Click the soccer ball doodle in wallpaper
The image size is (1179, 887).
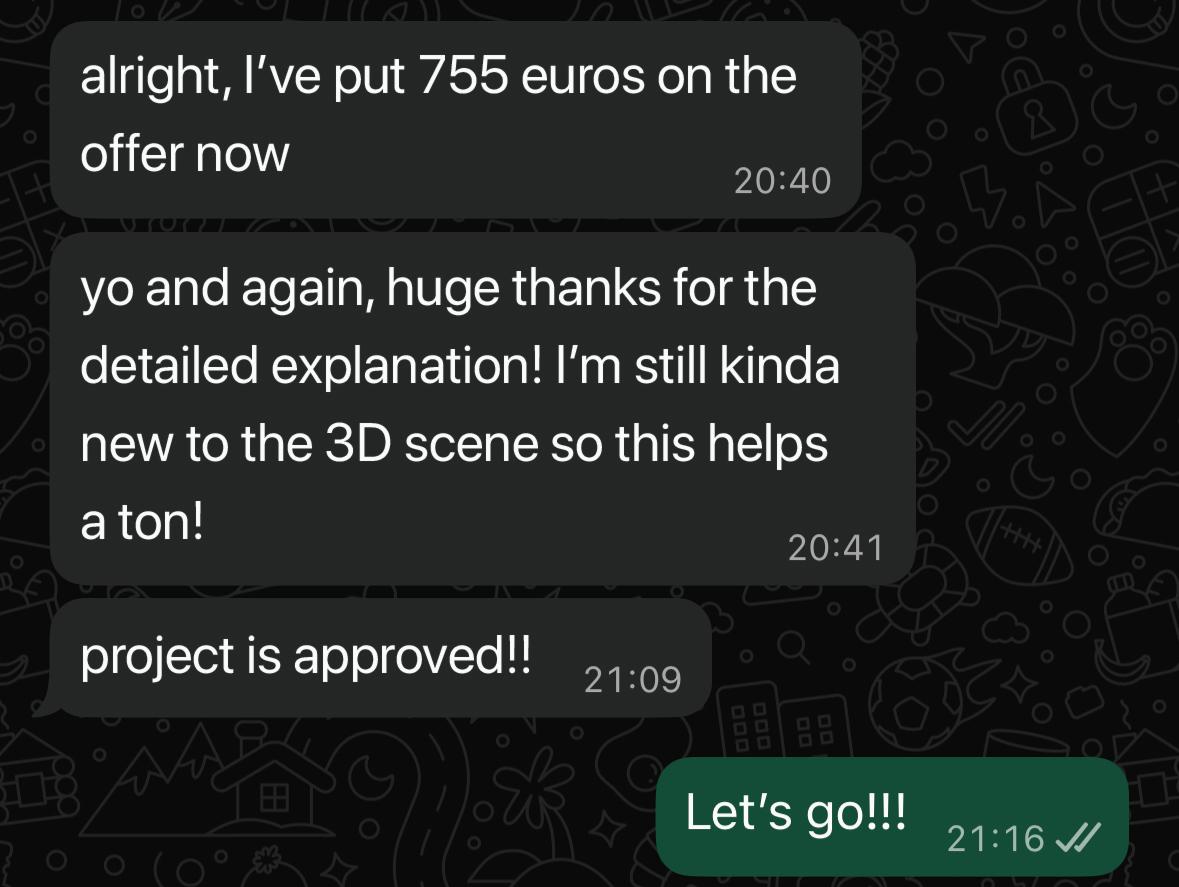click(917, 703)
